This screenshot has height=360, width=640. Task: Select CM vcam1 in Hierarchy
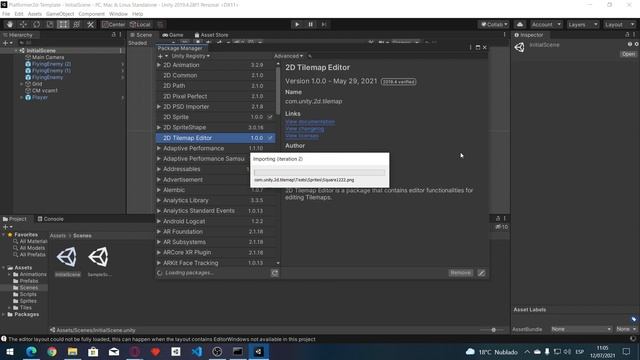coord(44,91)
